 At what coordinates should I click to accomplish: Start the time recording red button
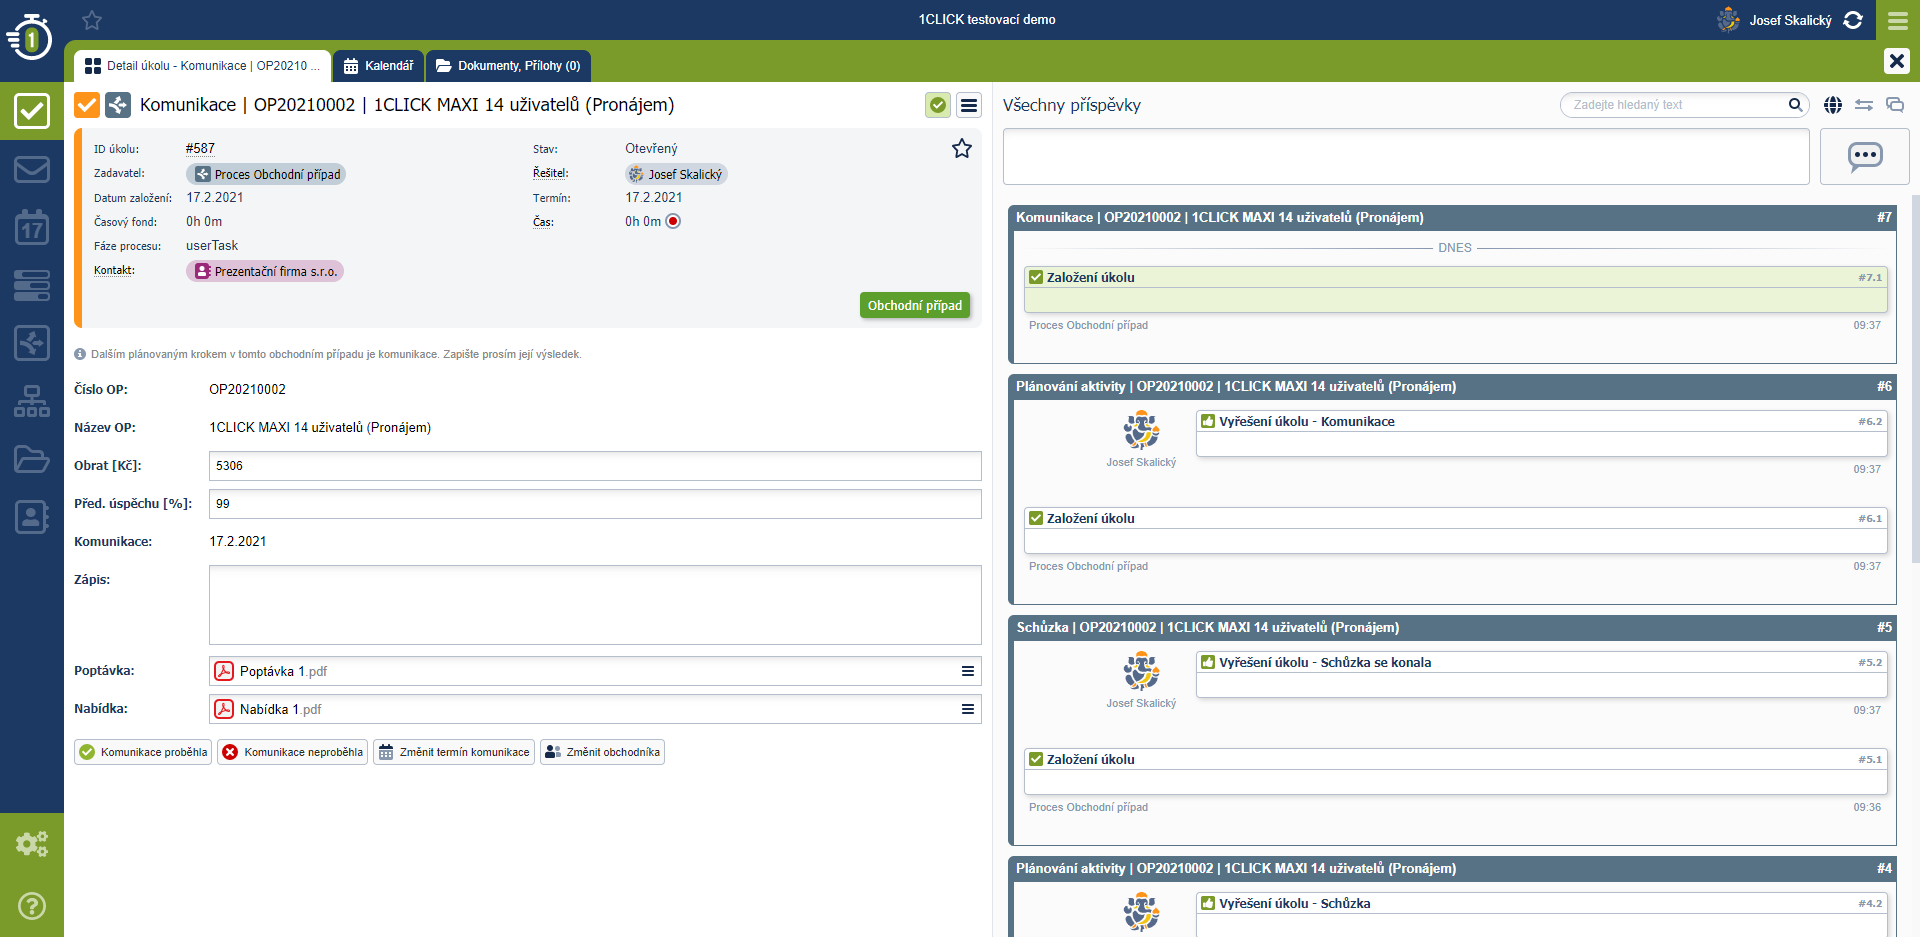coord(673,222)
